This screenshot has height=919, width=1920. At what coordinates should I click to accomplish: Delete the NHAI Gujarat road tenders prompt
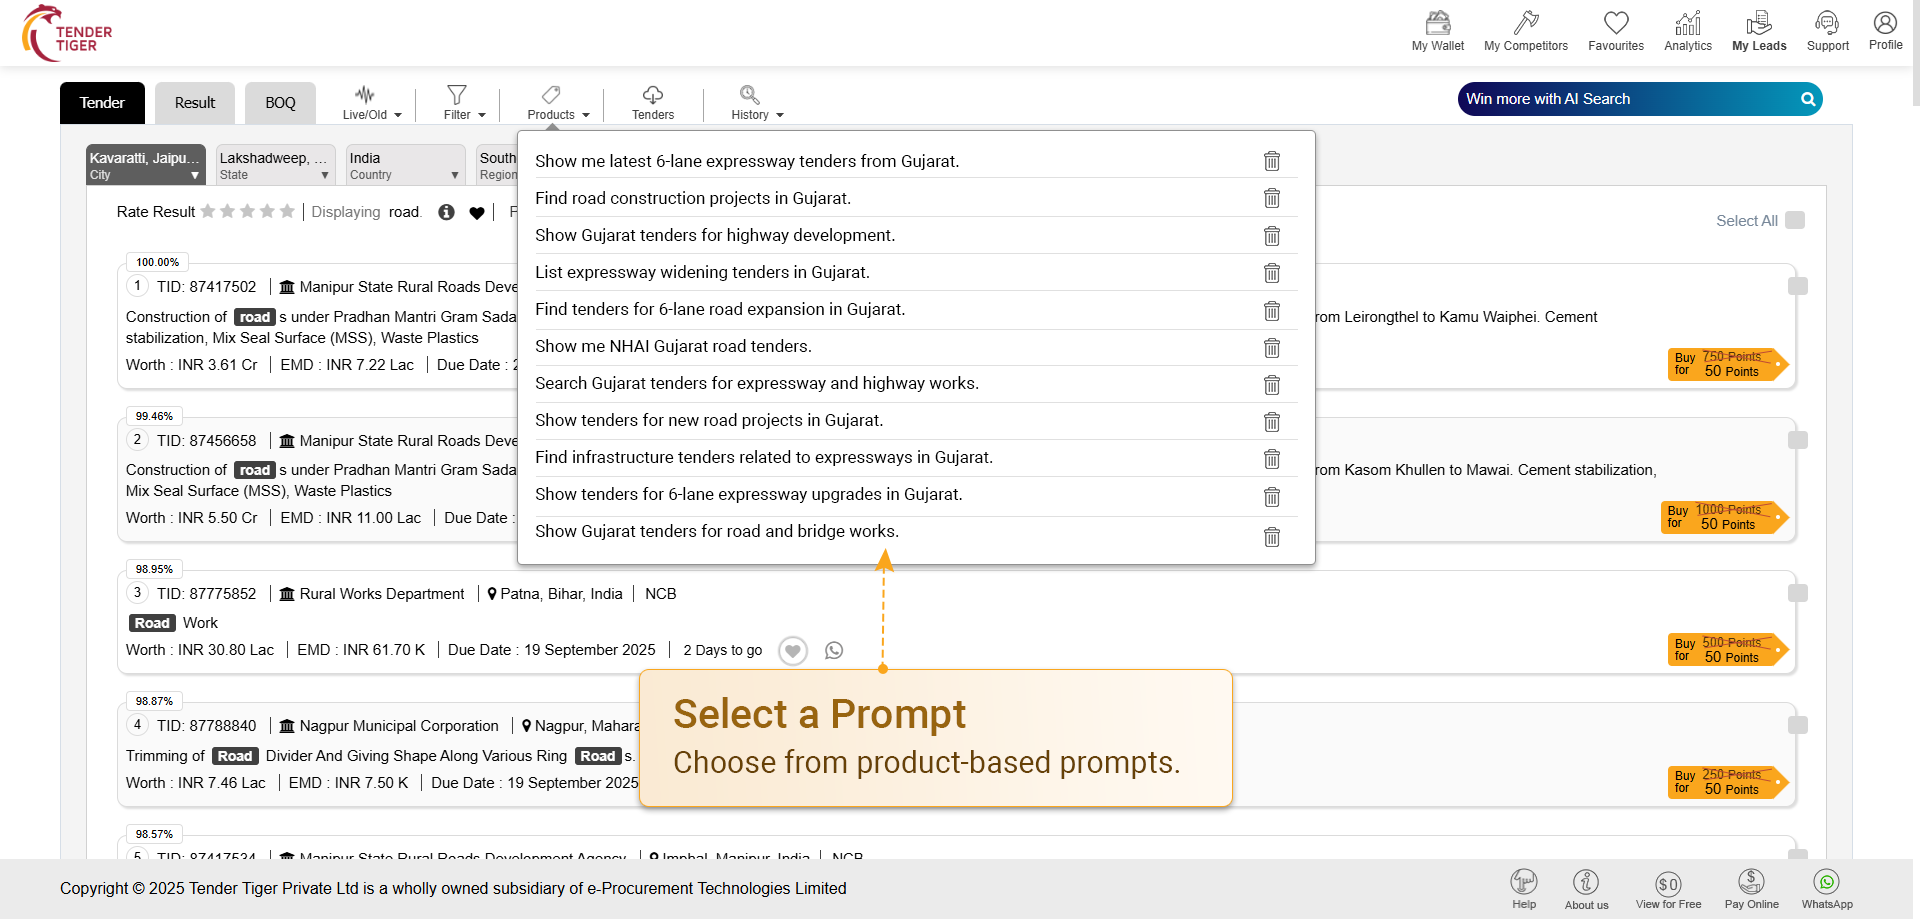click(1271, 347)
